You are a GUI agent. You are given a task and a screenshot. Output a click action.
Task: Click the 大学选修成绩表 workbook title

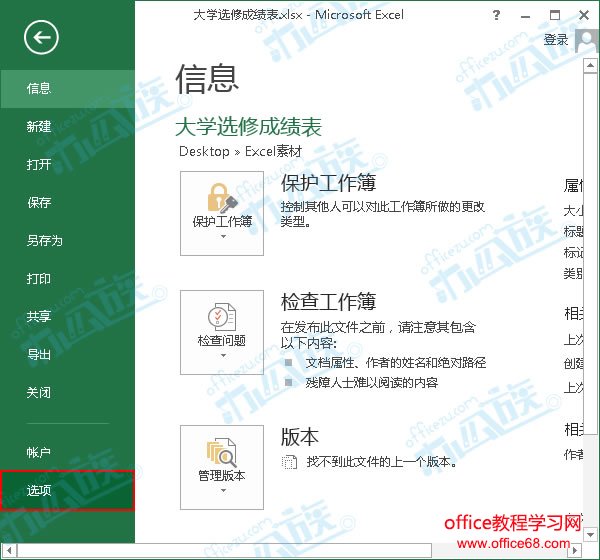pos(249,127)
